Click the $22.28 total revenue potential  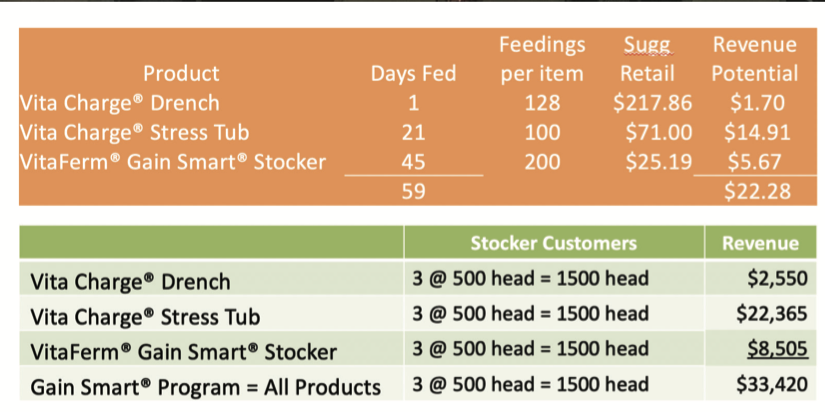pos(757,191)
